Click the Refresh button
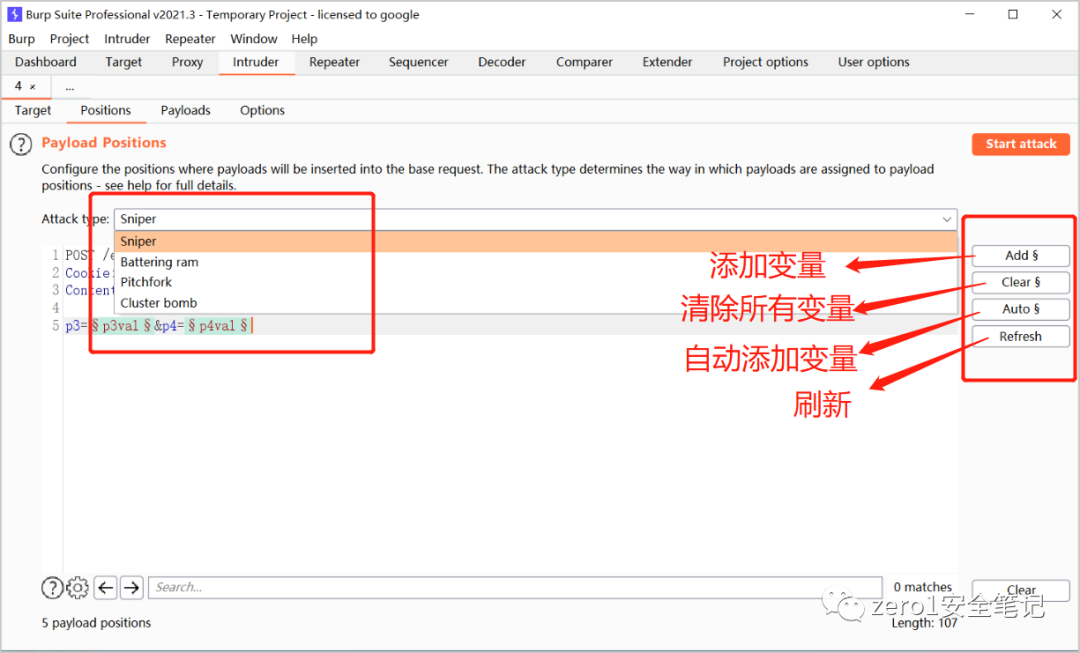The image size is (1080, 653). tap(1021, 337)
